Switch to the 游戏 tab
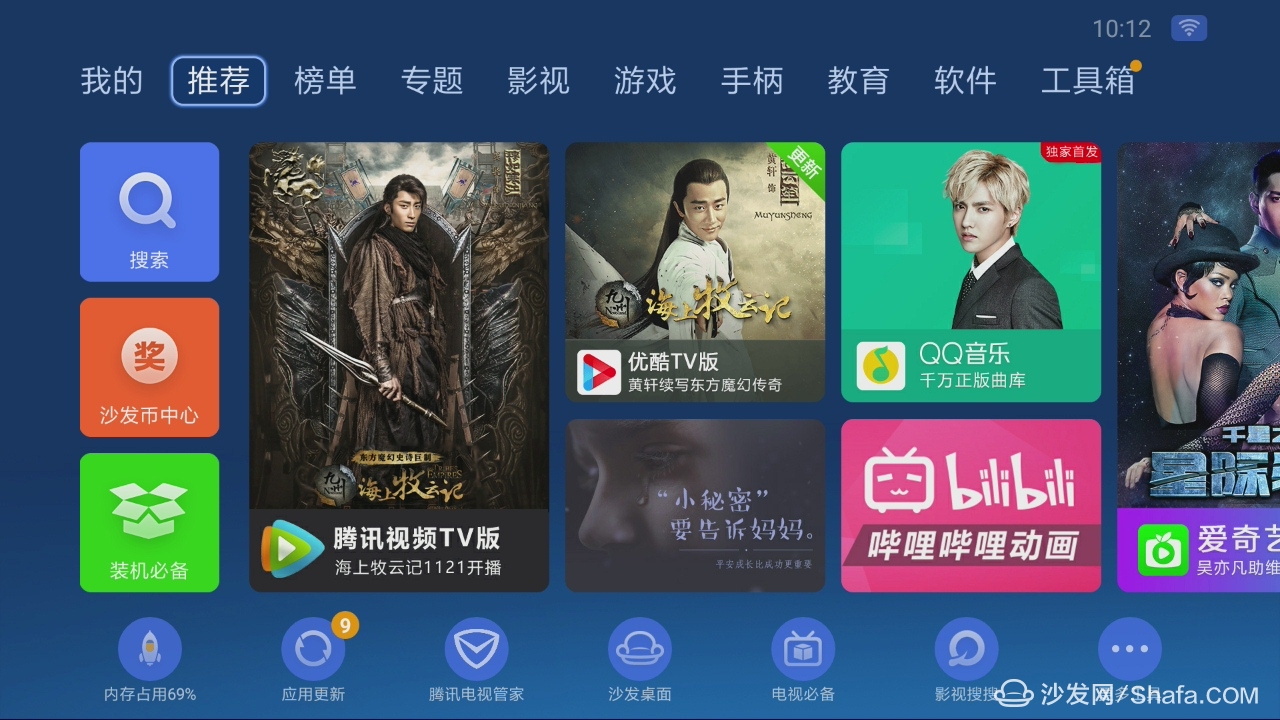 pyautogui.click(x=645, y=81)
